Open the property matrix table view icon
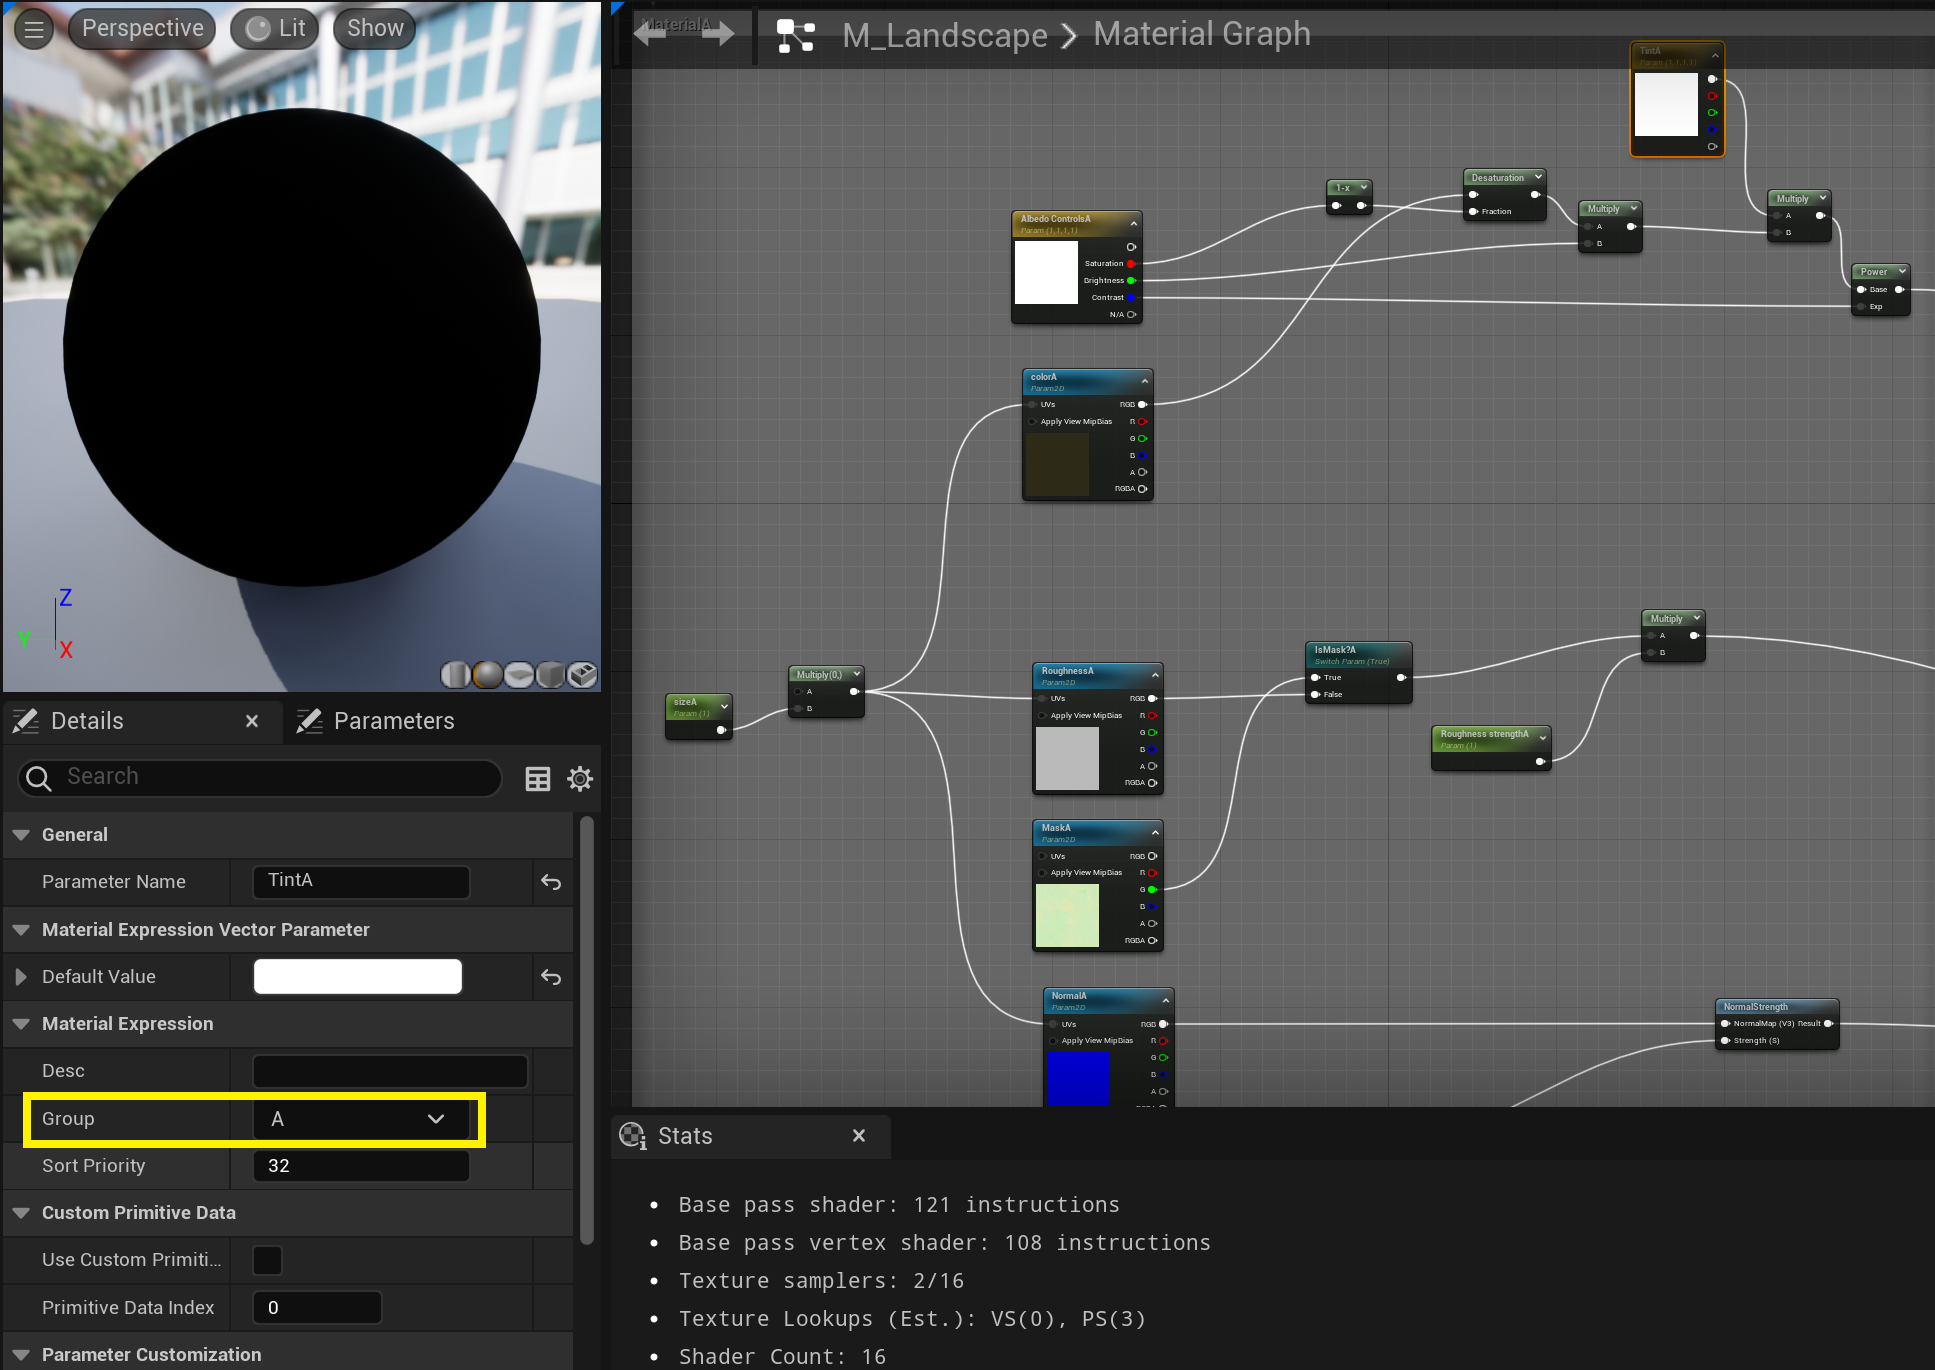The height and width of the screenshot is (1370, 1935). pyautogui.click(x=538, y=779)
